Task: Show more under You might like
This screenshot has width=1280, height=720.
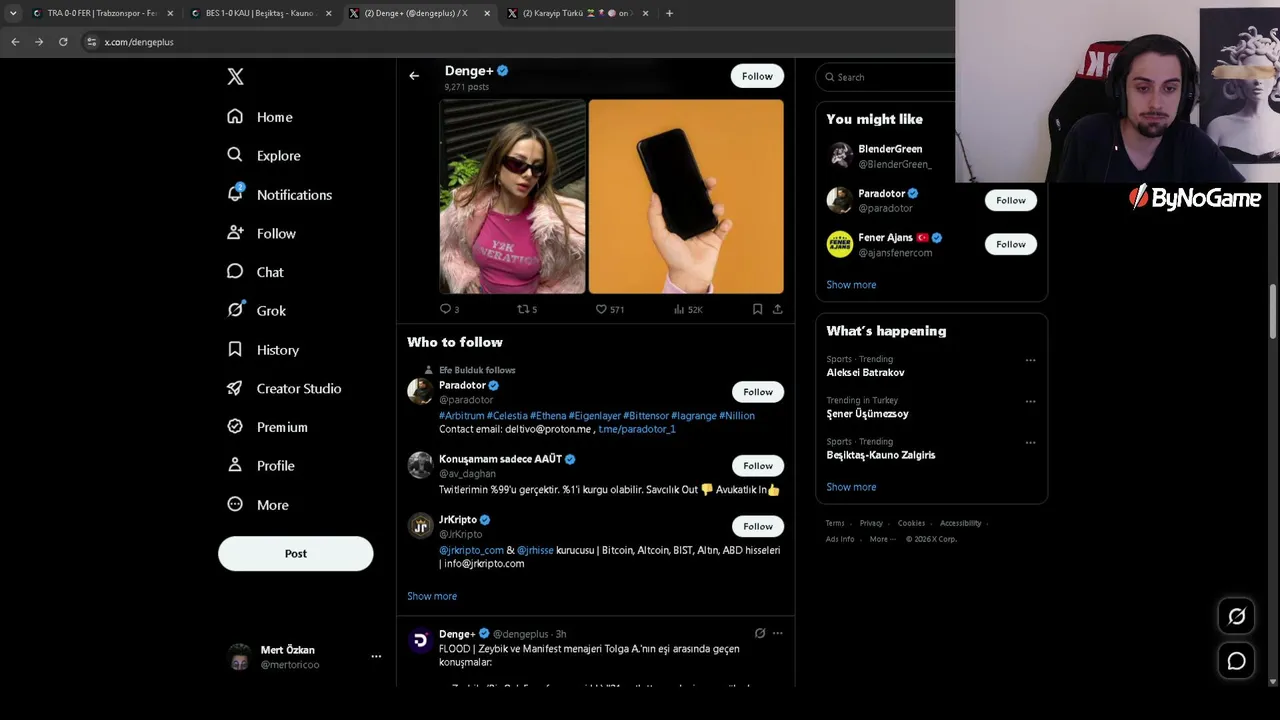Action: [x=851, y=285]
